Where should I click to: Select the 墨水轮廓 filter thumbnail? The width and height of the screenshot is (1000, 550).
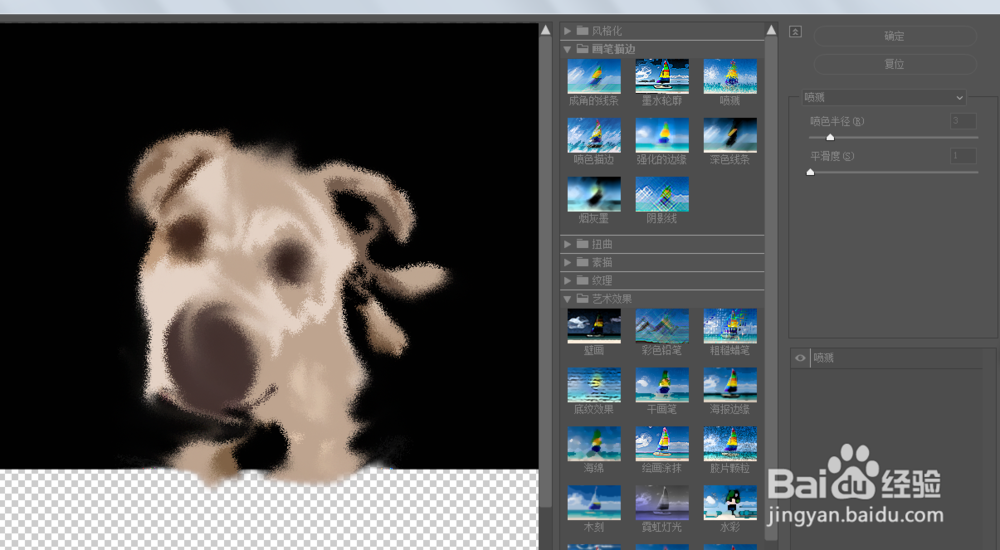[x=662, y=77]
